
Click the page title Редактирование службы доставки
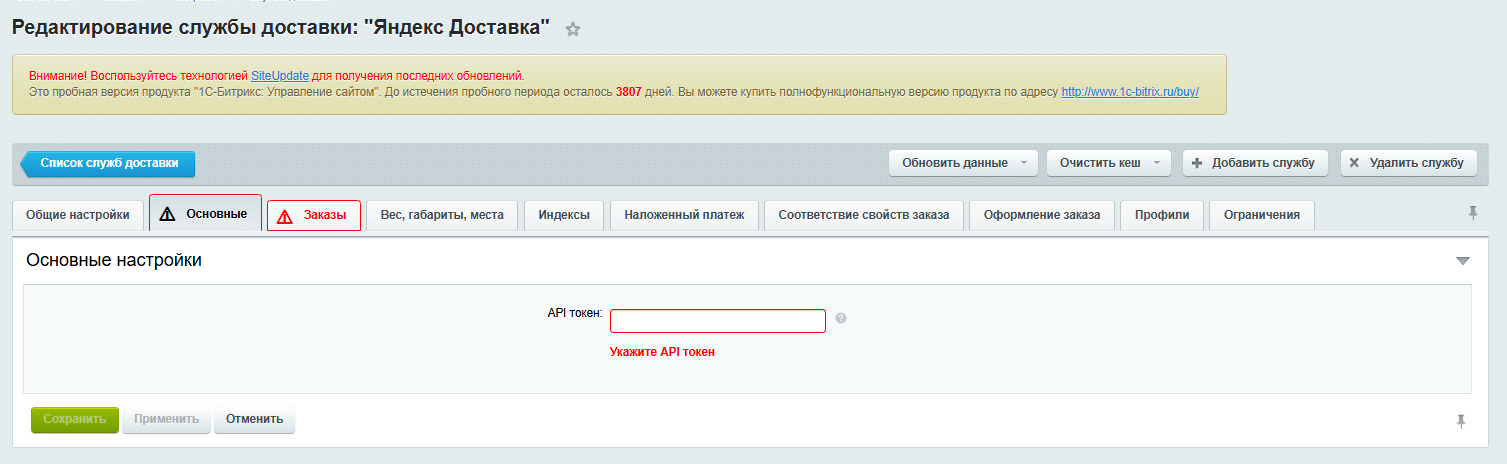pos(281,28)
